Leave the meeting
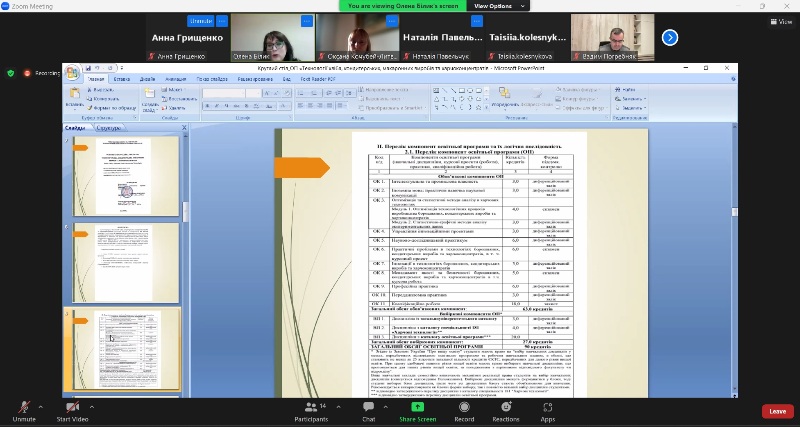800x427 pixels. pyautogui.click(x=777, y=411)
